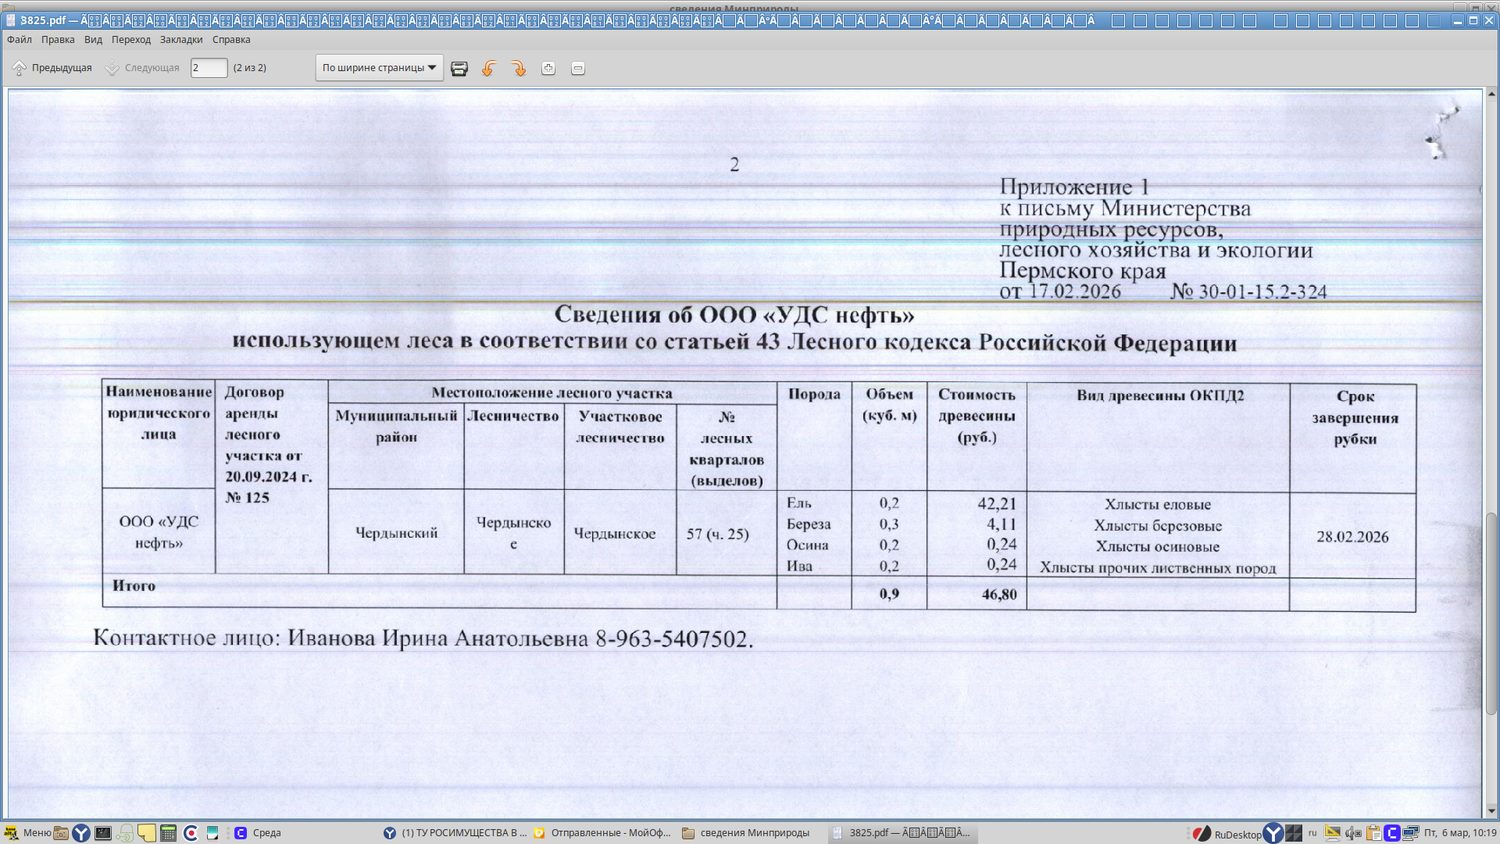Zoom out using the minus icon
This screenshot has height=844, width=1500.
(x=578, y=68)
